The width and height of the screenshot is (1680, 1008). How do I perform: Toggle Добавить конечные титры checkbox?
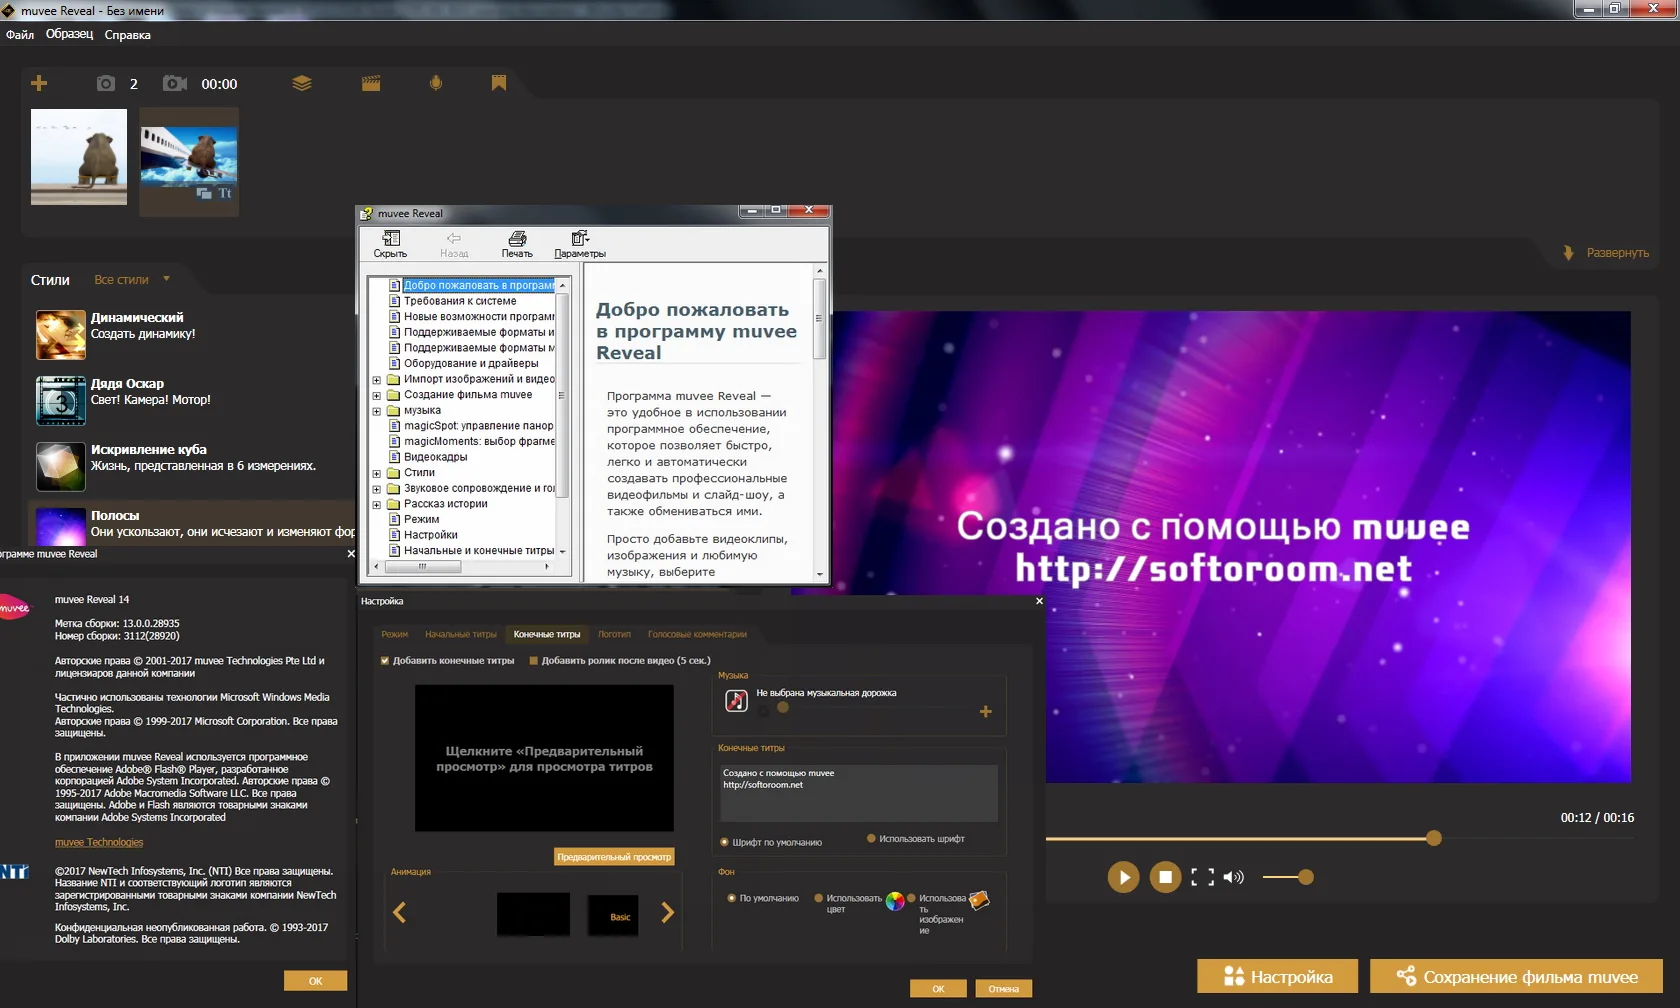[385, 660]
